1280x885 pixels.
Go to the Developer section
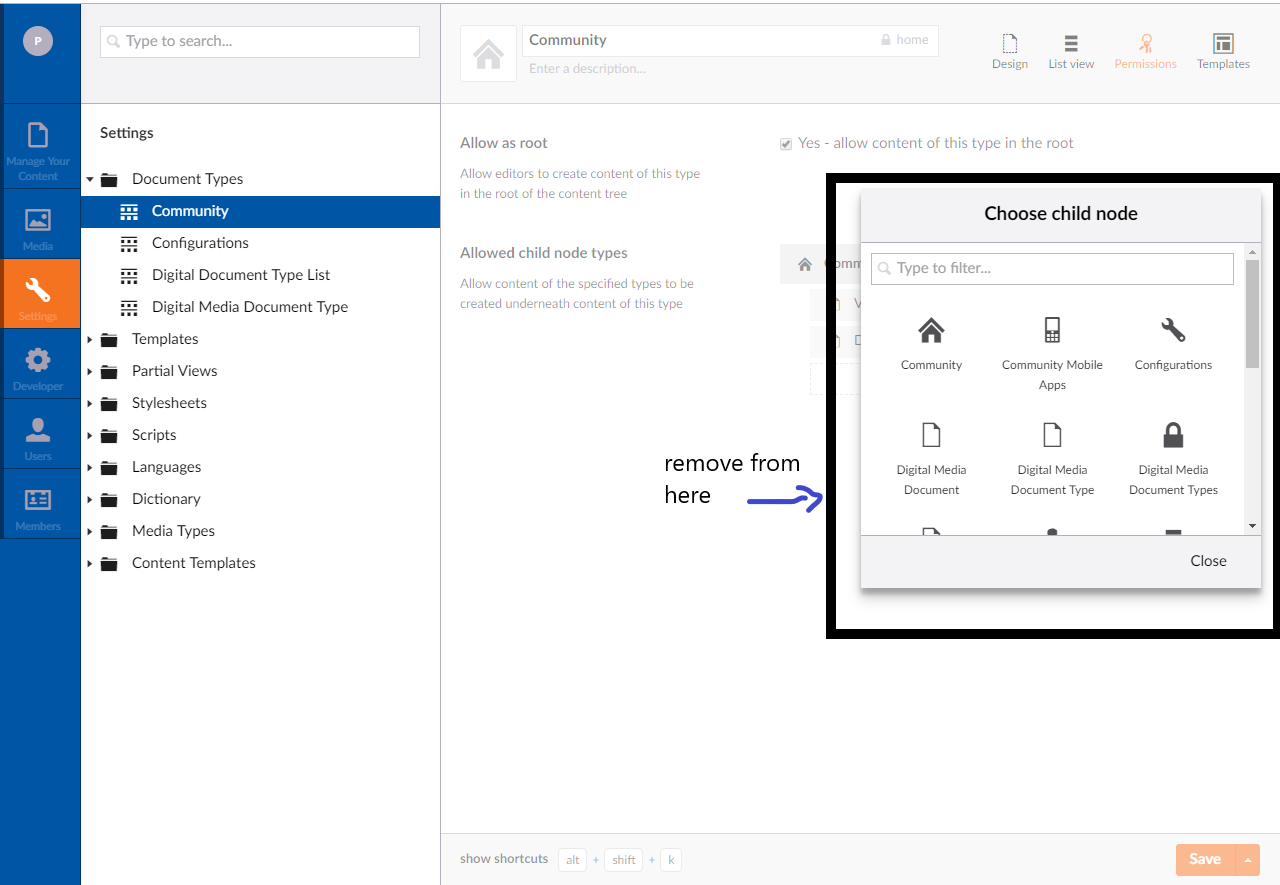point(38,367)
